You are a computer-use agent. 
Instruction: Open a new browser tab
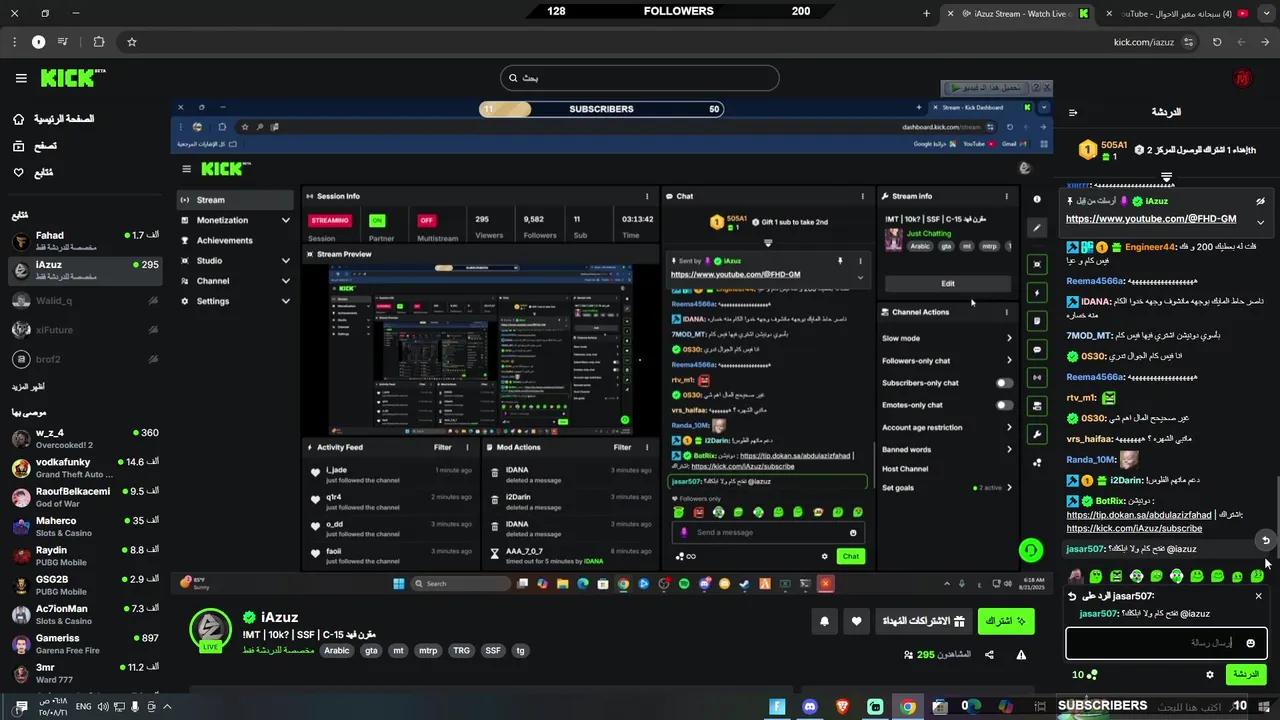pos(926,14)
